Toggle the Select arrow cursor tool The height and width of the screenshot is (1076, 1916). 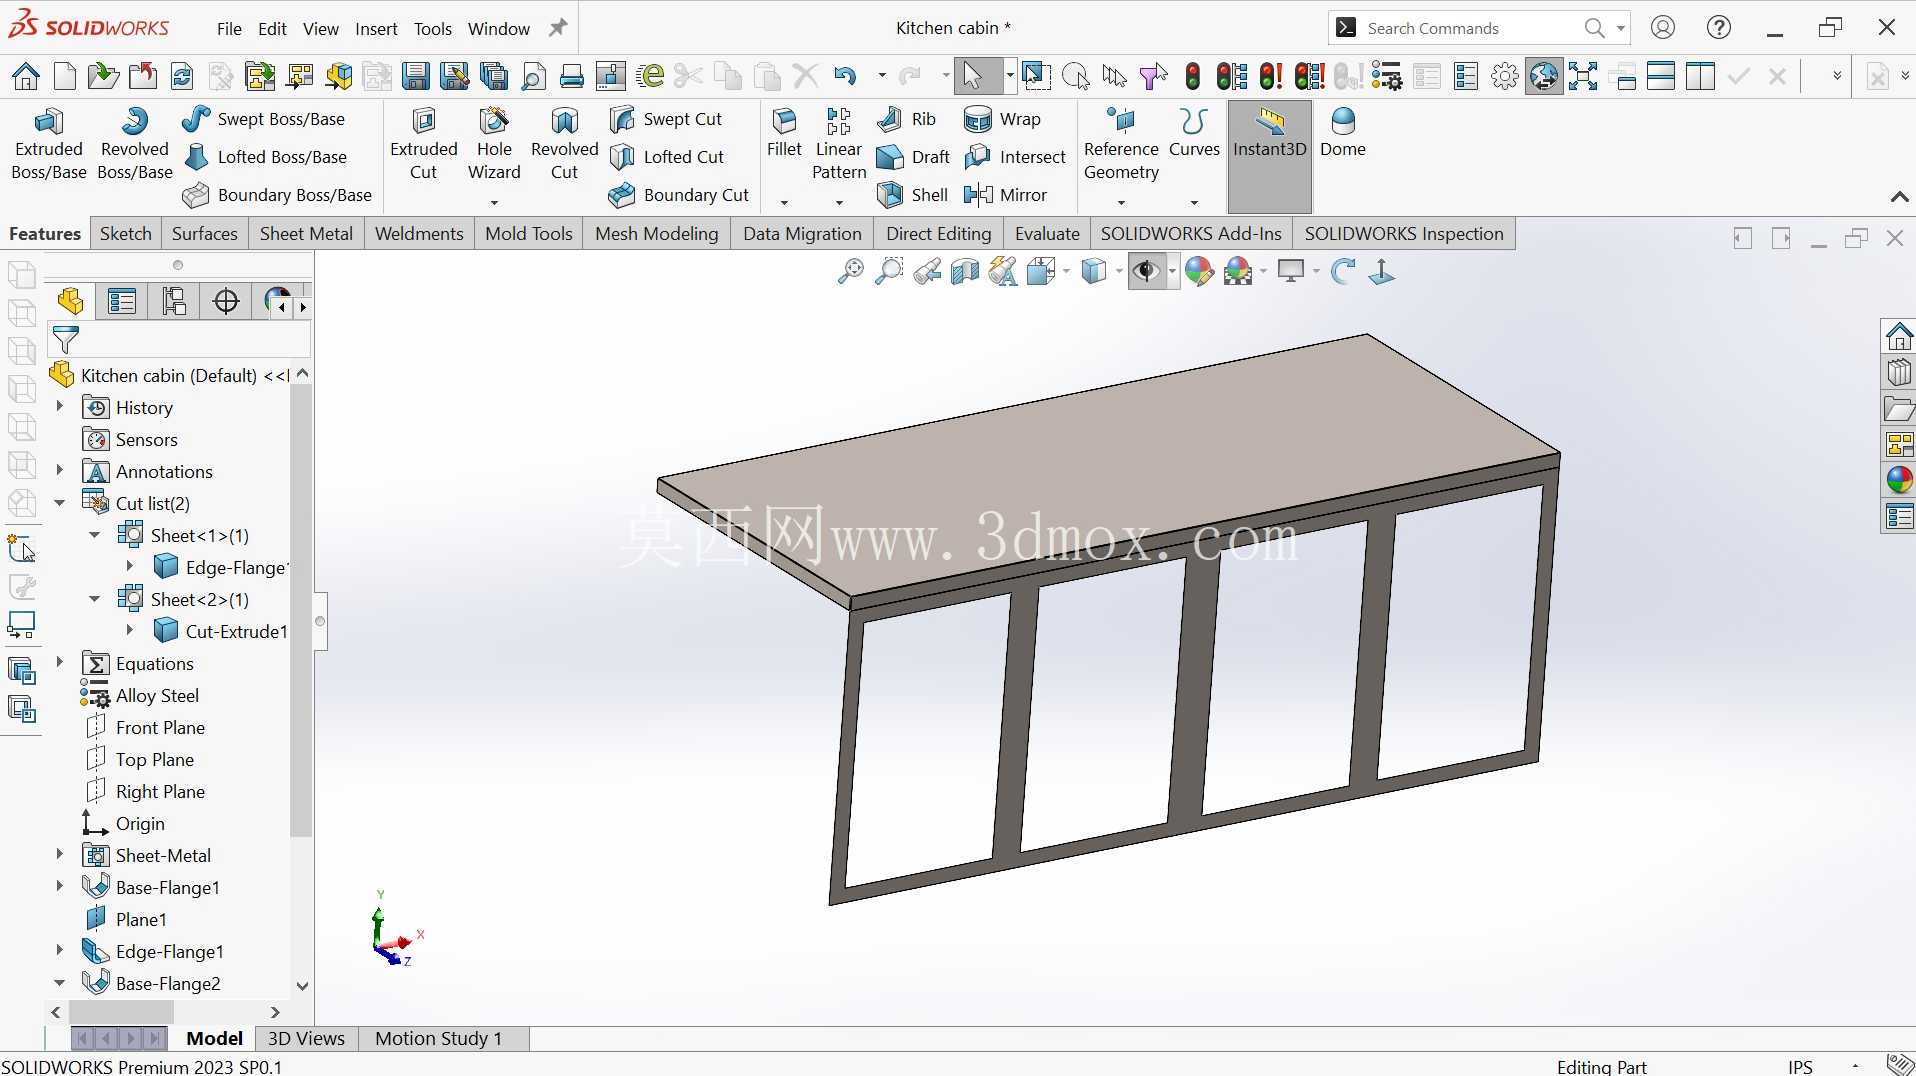[972, 76]
